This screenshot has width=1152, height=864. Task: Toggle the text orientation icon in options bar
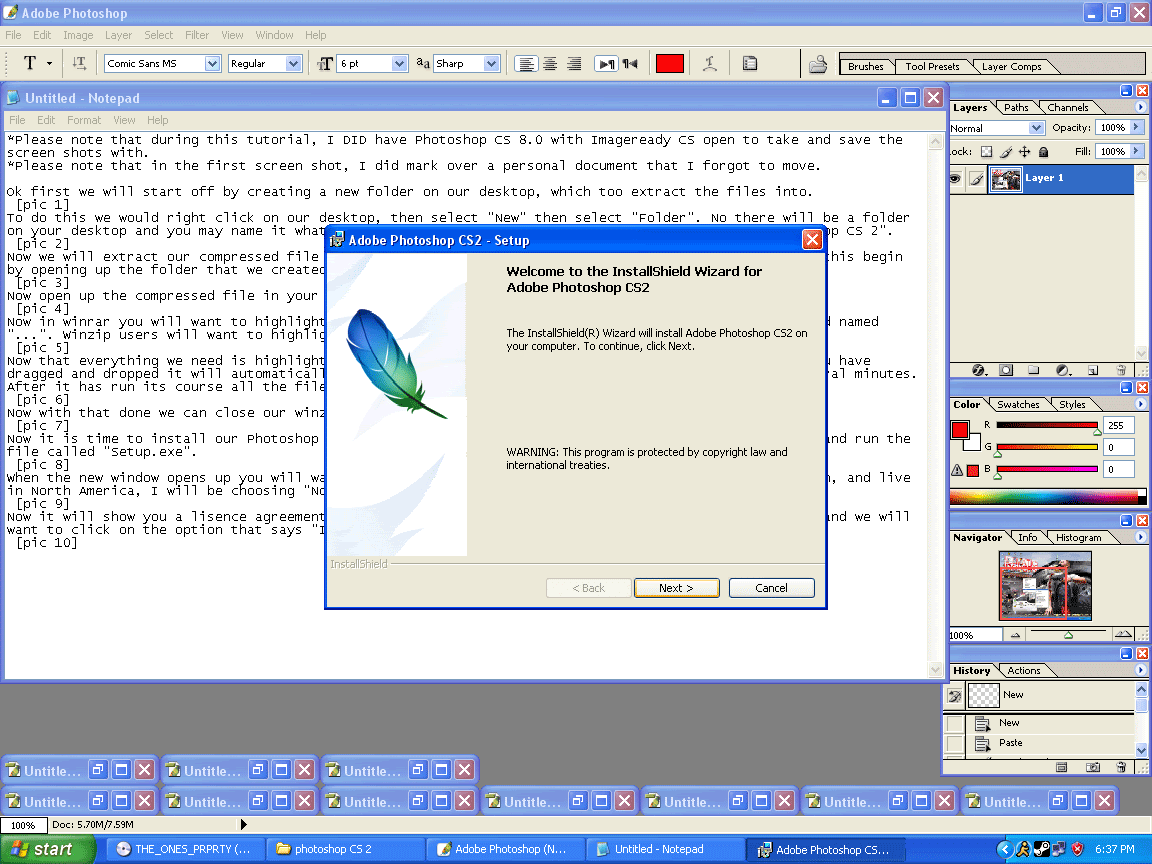[79, 64]
